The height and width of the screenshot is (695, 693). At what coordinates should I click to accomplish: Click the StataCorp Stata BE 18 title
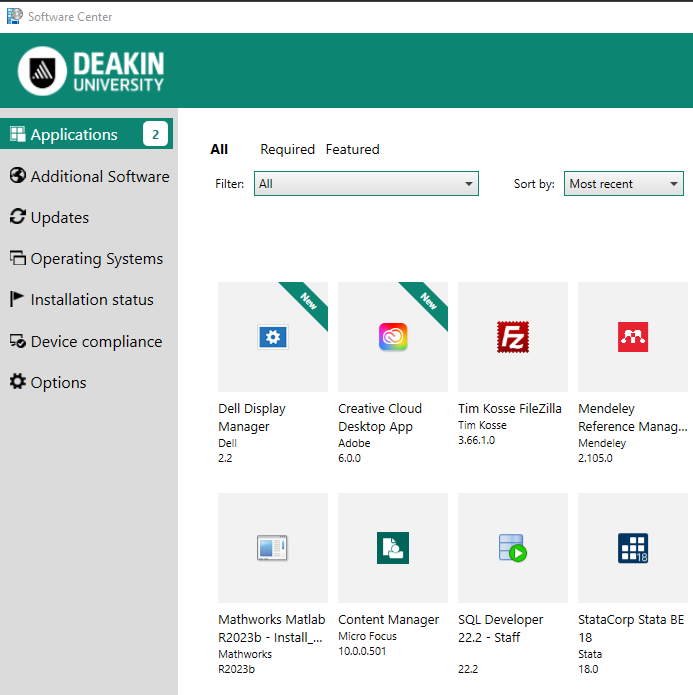coord(631,629)
